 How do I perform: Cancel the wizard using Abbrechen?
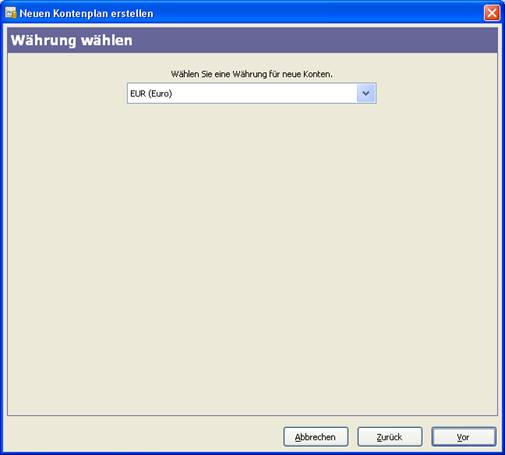point(316,437)
